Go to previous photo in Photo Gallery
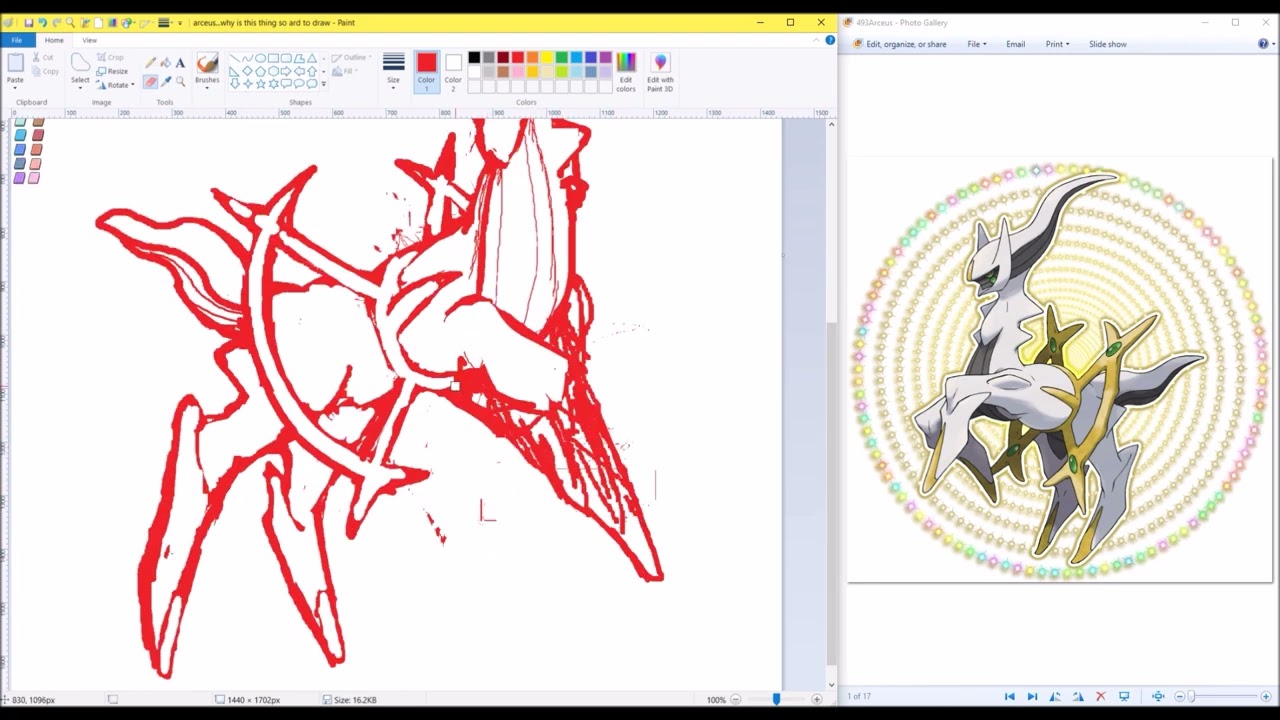 point(1010,697)
